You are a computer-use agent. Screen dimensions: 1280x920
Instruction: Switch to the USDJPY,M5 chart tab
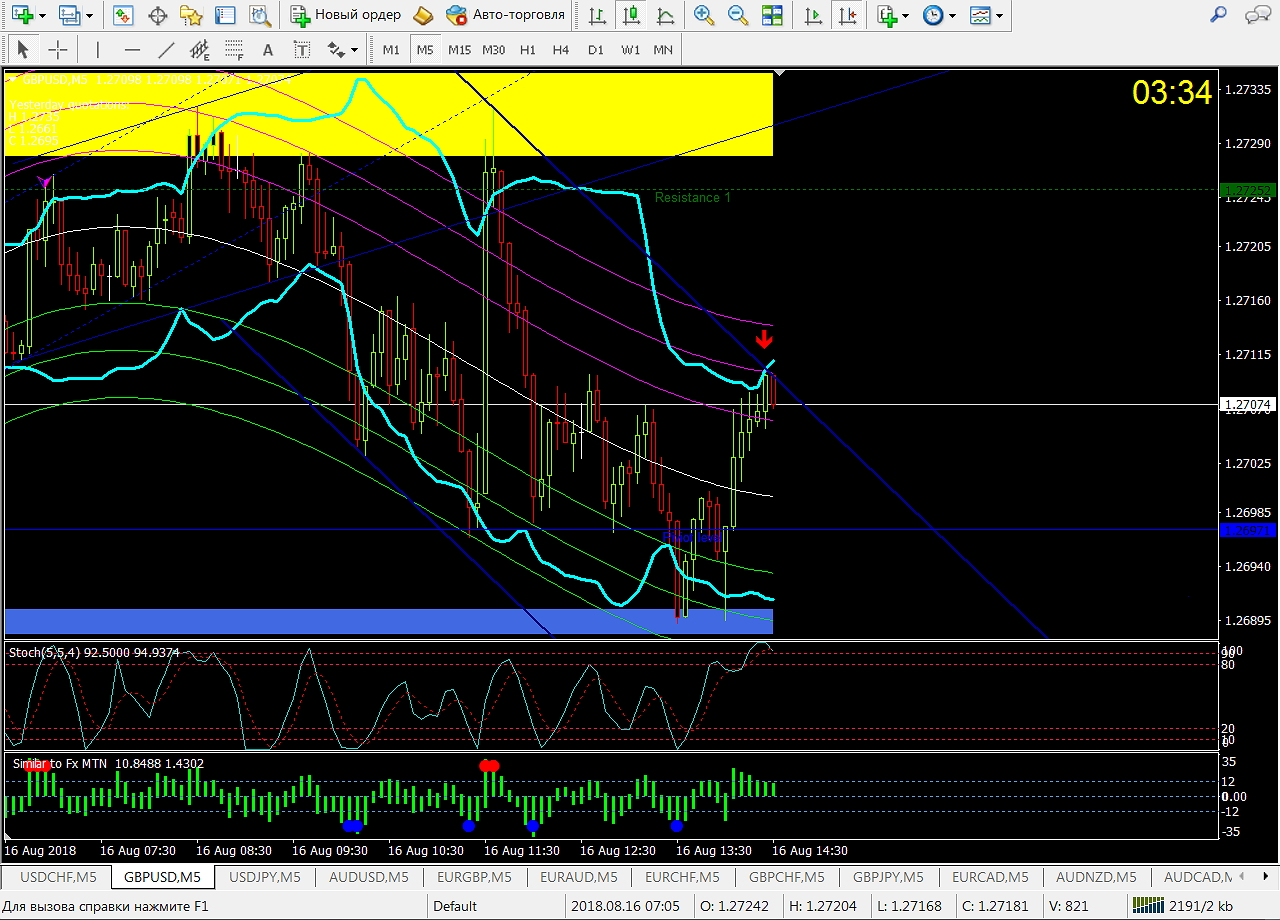tap(265, 877)
